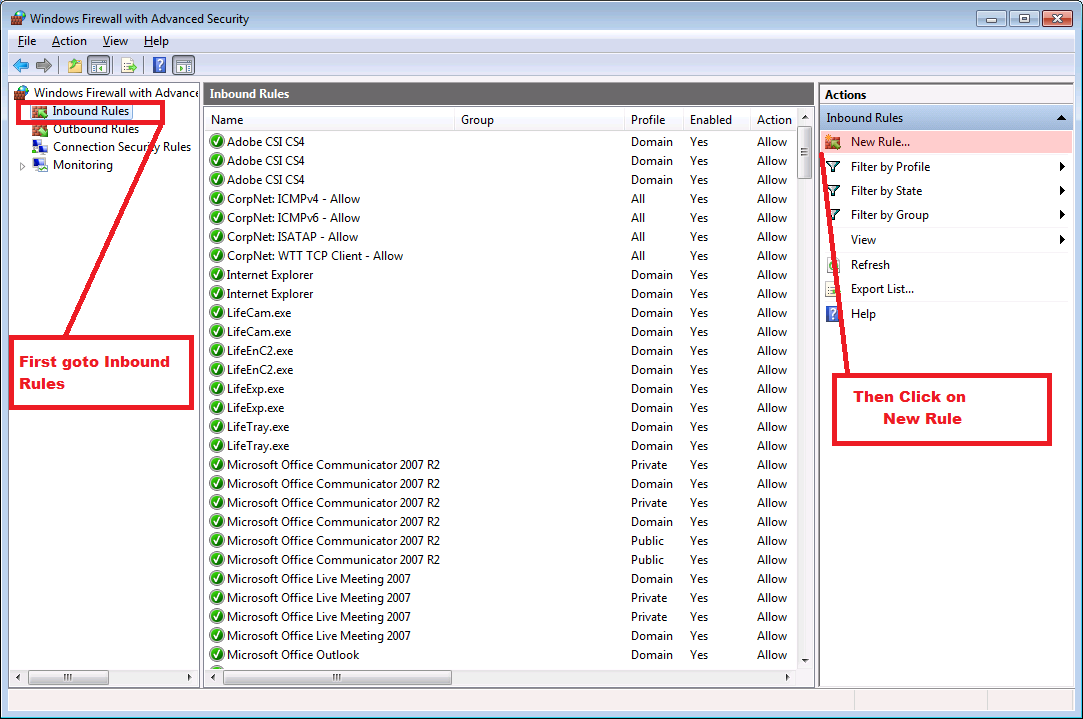Open the Help menu in menu bar
1083x719 pixels.
click(156, 41)
